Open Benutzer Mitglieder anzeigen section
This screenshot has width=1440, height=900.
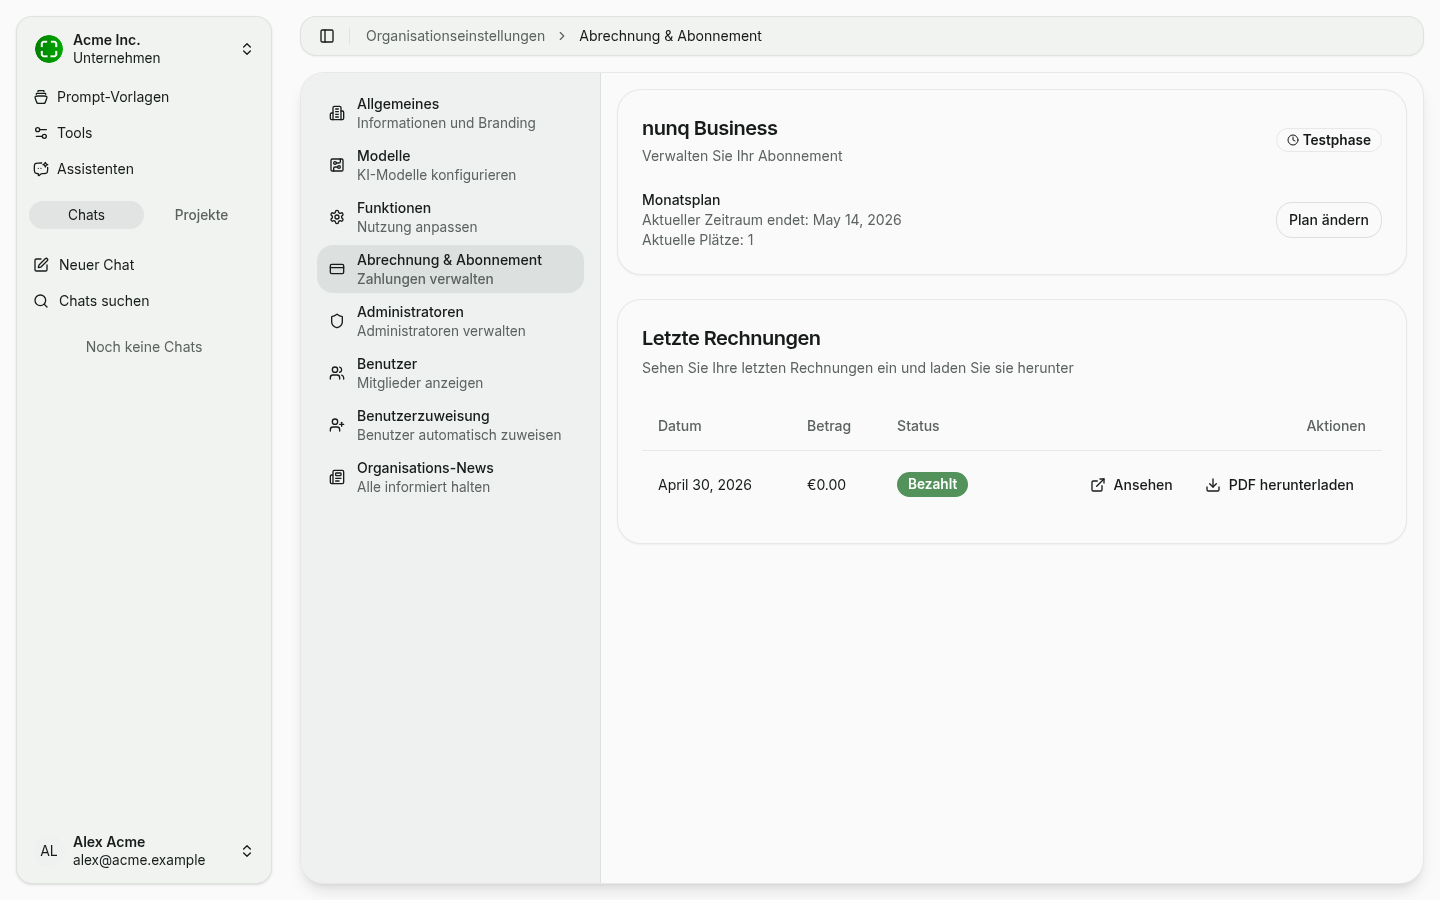tap(450, 373)
